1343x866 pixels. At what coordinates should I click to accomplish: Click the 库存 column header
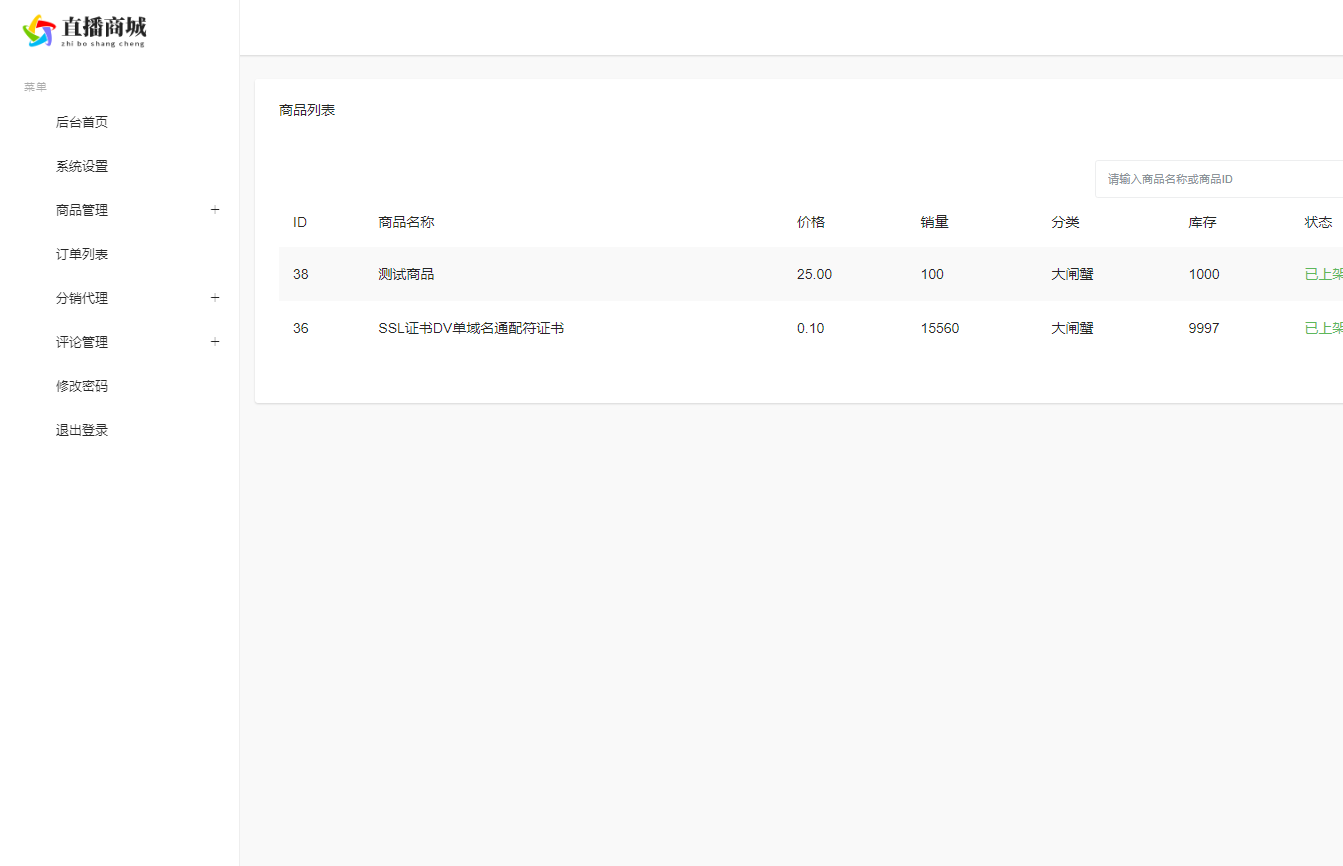pos(1202,222)
